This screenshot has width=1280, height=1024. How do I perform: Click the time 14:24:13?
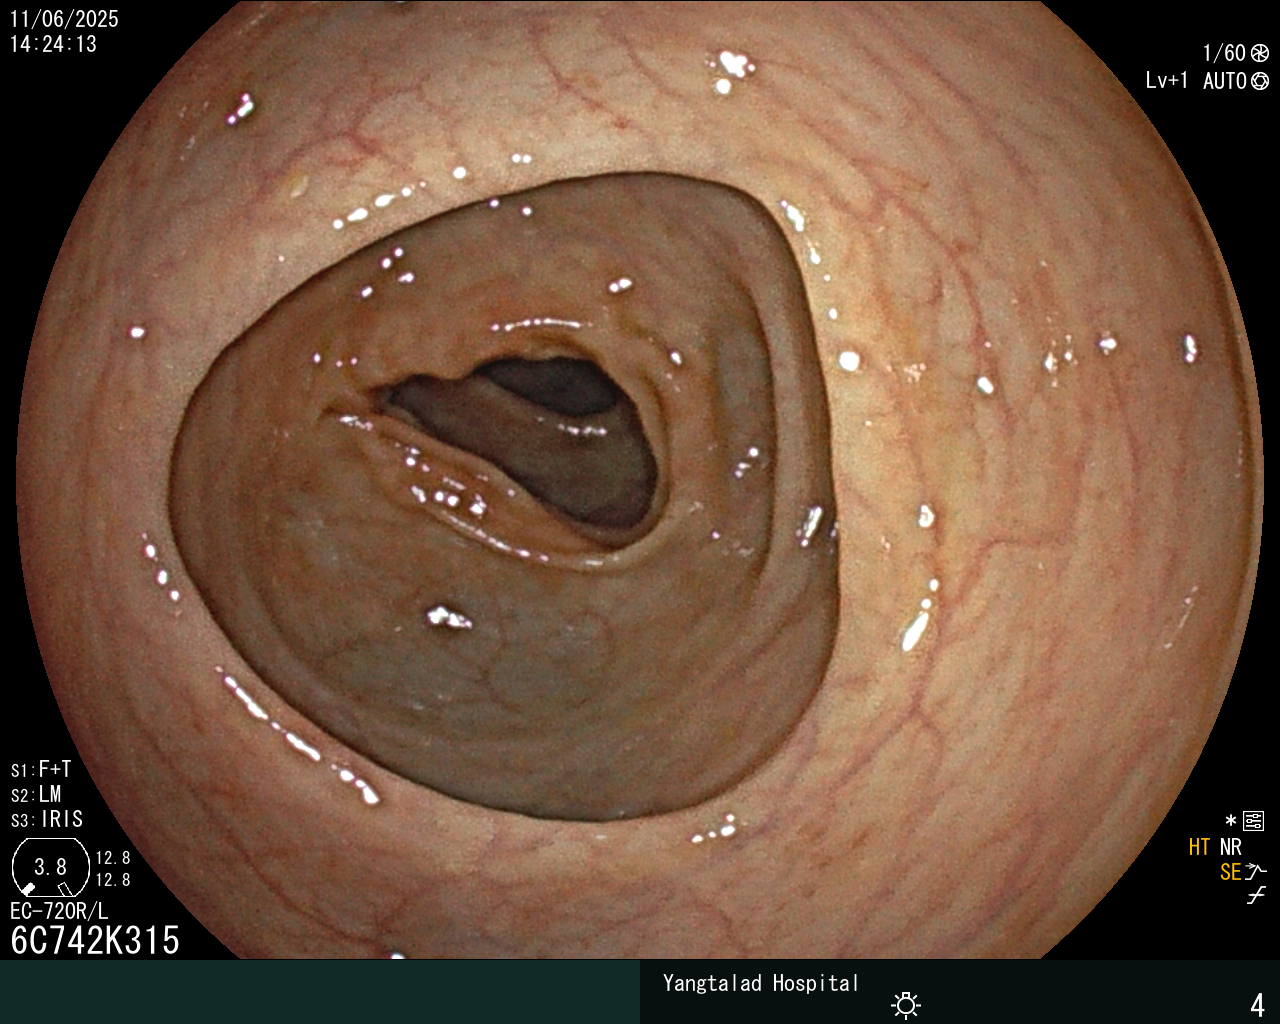tap(53, 44)
